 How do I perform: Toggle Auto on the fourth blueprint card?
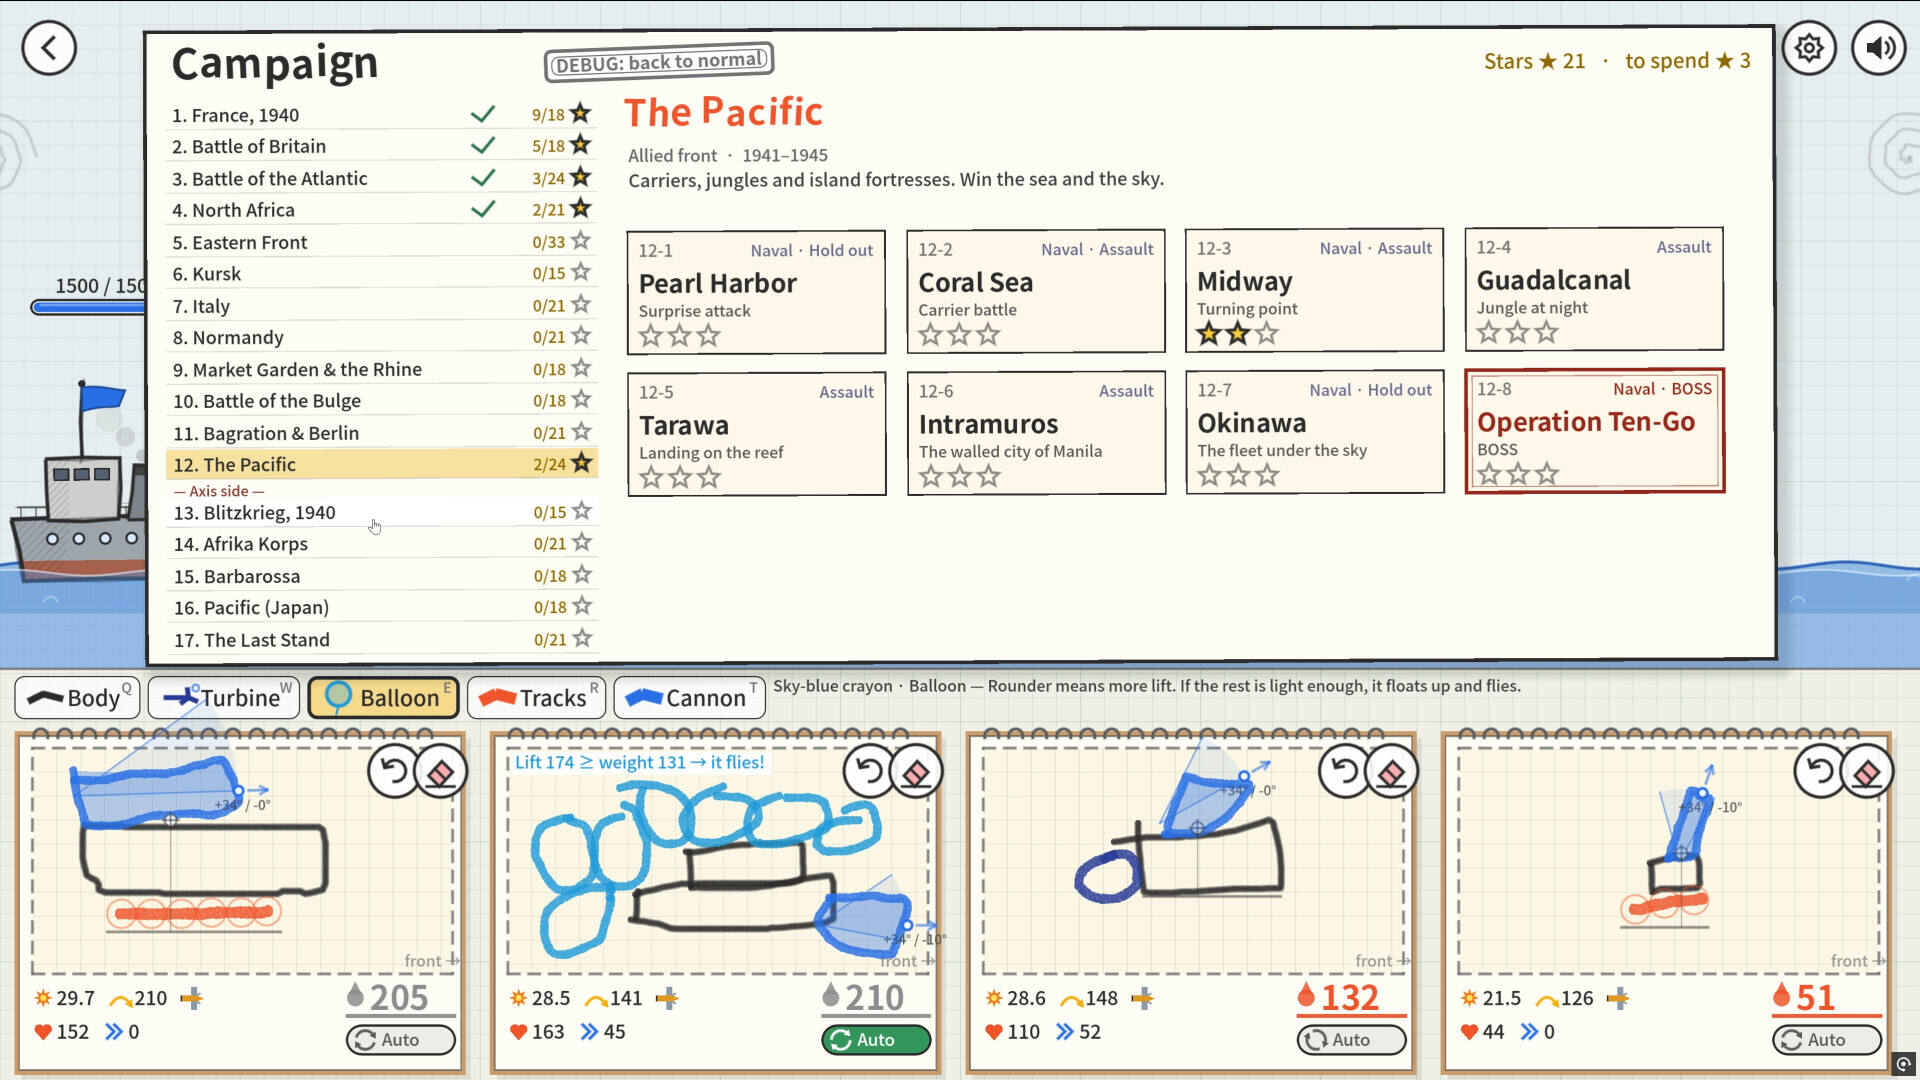(1827, 1040)
